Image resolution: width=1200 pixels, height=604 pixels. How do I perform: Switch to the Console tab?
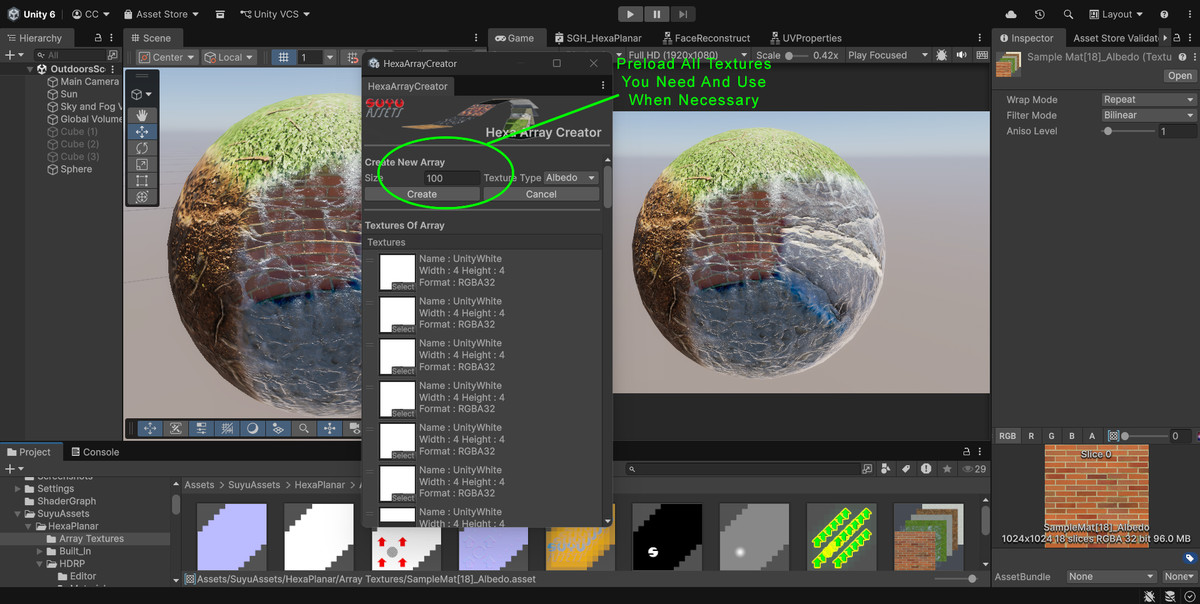point(94,452)
